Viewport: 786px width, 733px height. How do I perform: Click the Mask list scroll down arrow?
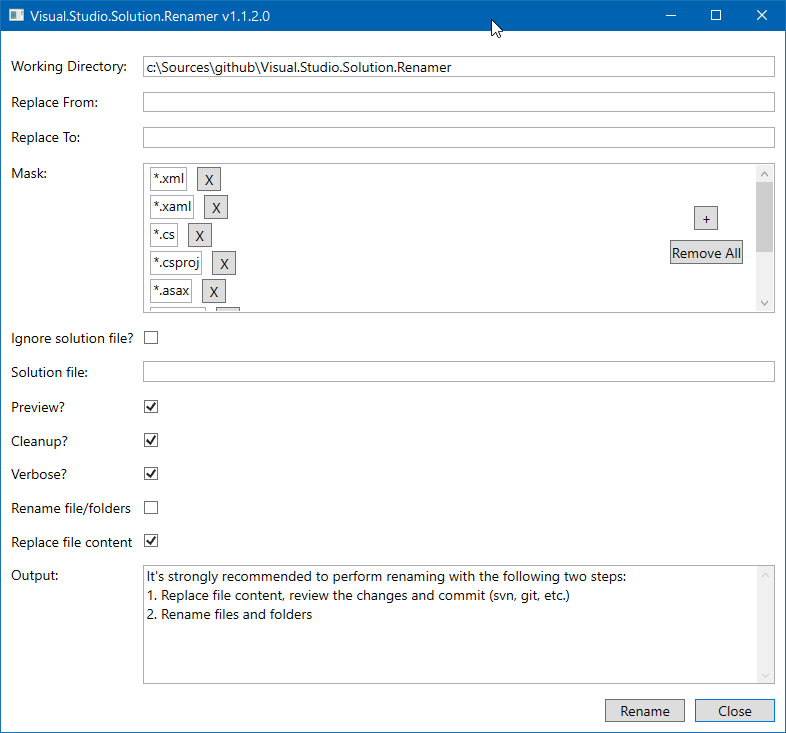pos(764,303)
